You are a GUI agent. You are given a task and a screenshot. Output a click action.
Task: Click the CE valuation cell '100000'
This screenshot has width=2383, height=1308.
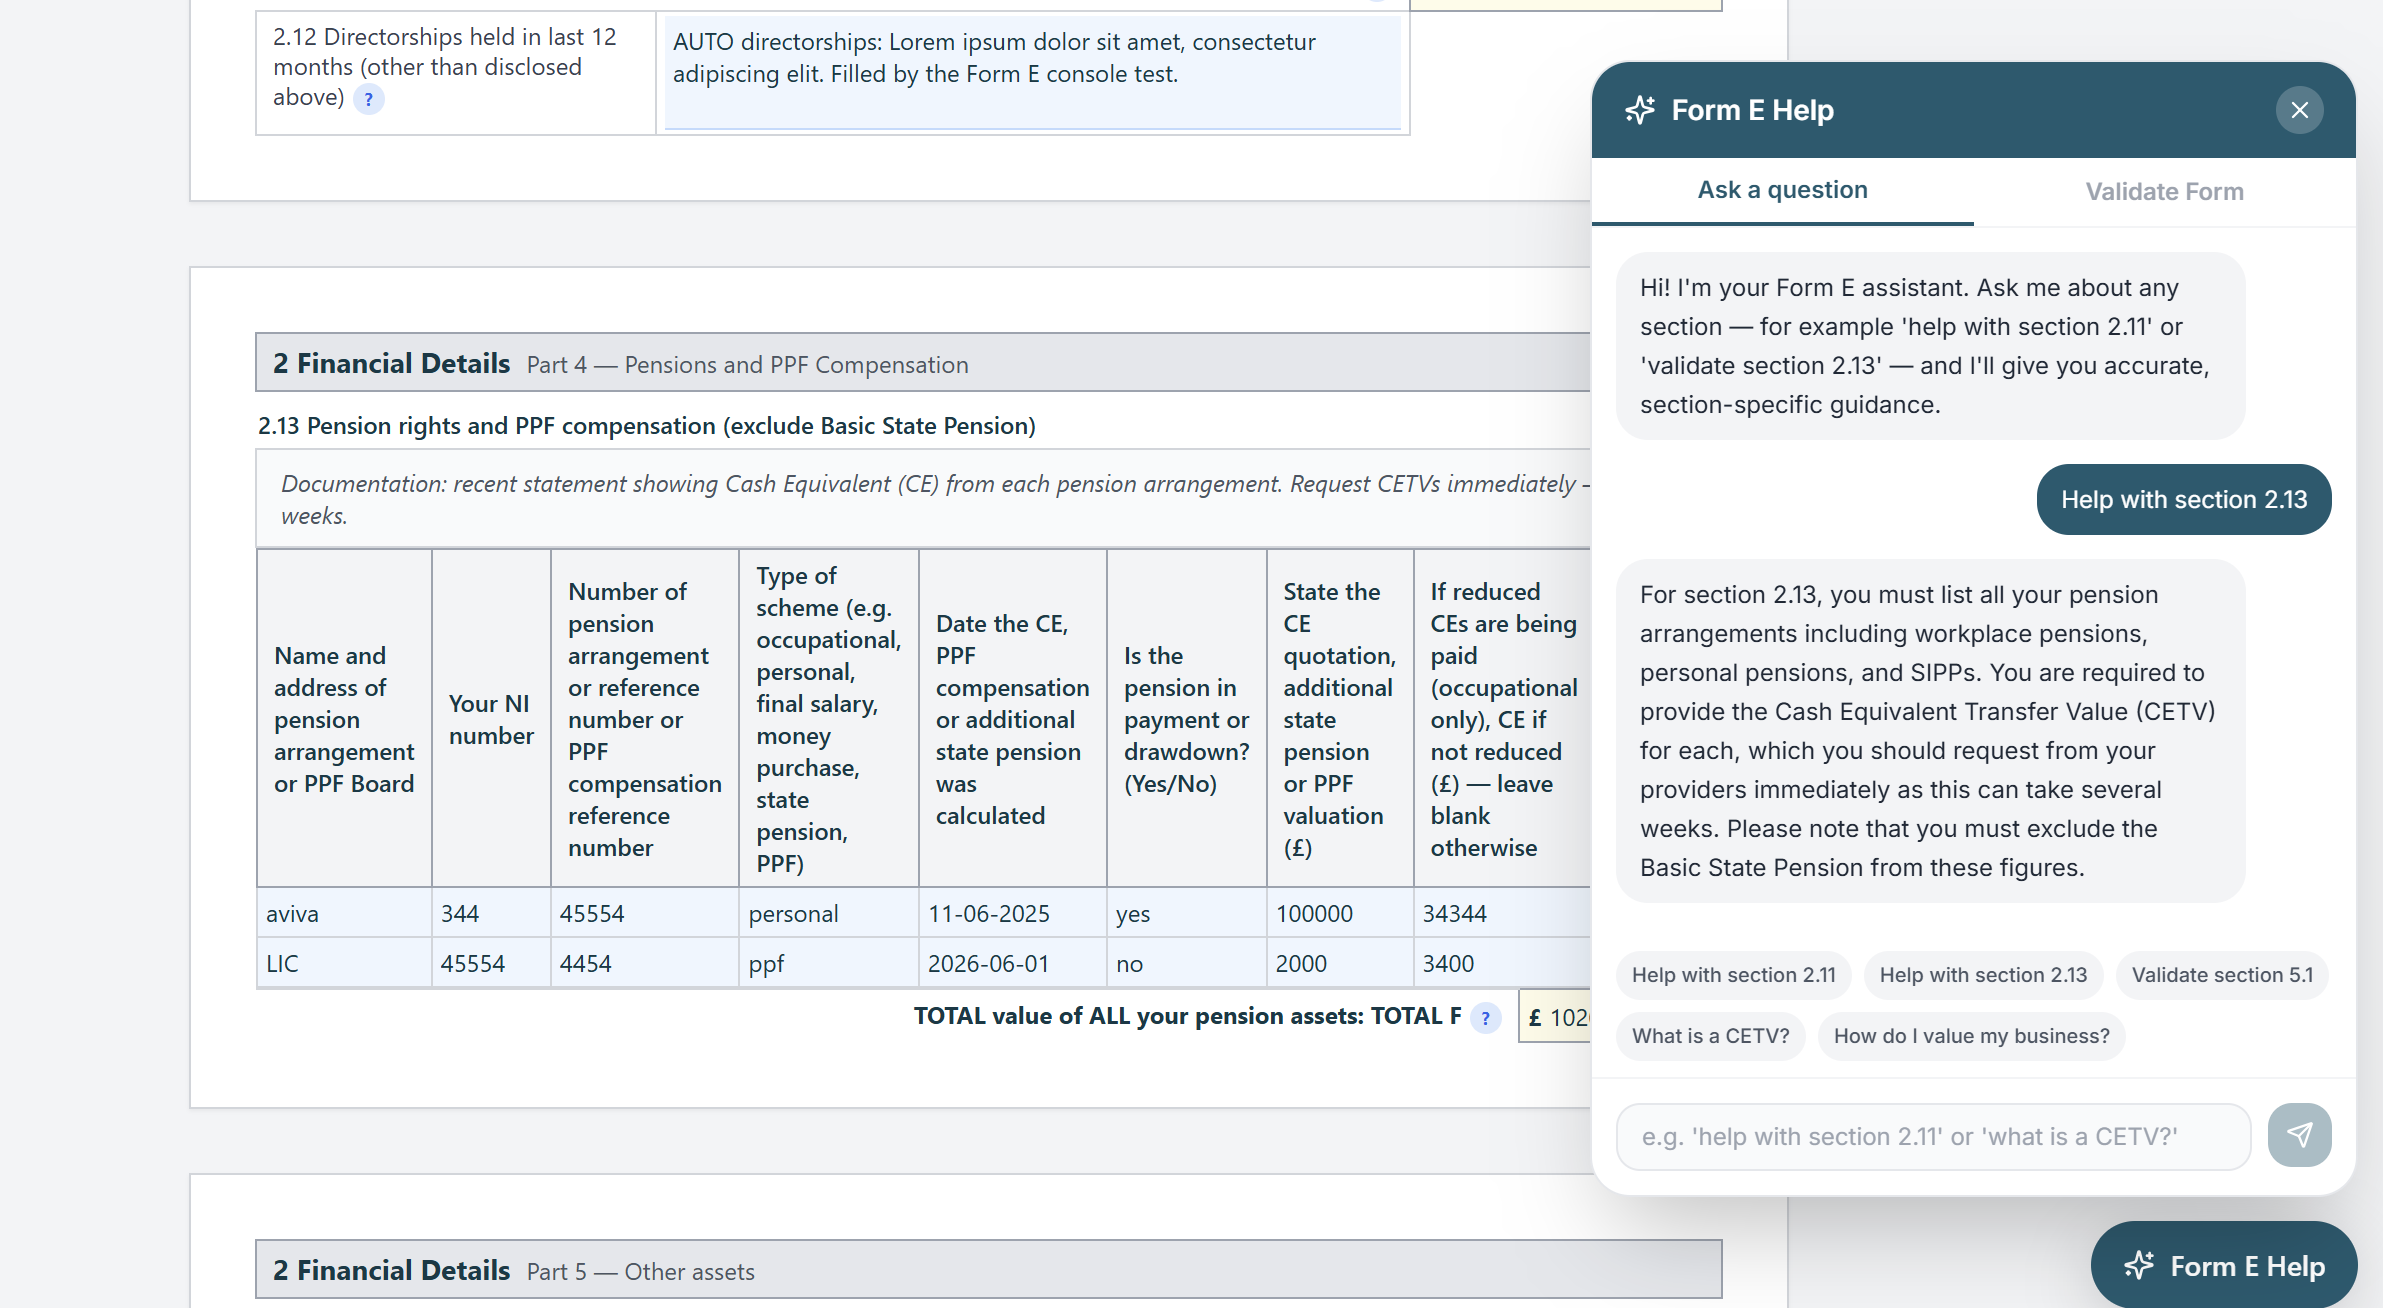(1340, 913)
